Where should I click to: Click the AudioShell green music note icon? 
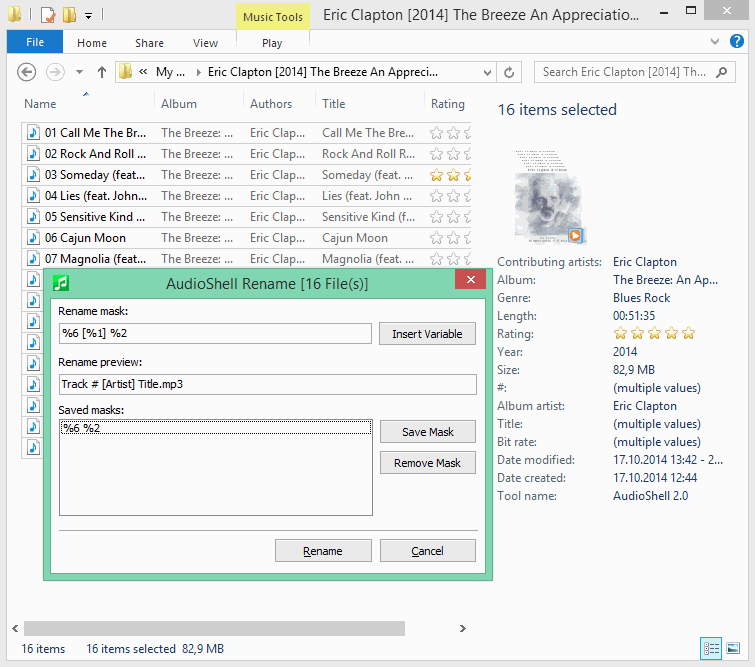tap(61, 283)
